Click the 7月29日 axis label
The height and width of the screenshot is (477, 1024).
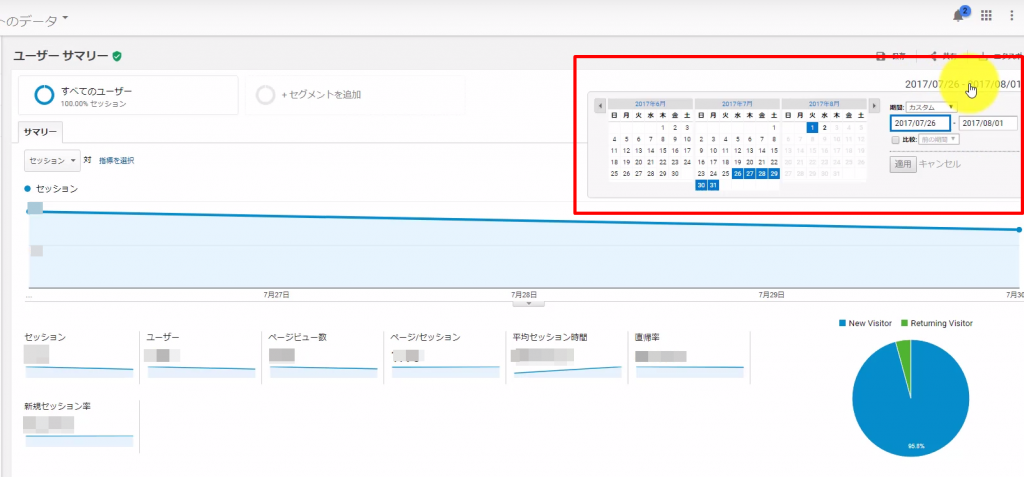point(772,295)
